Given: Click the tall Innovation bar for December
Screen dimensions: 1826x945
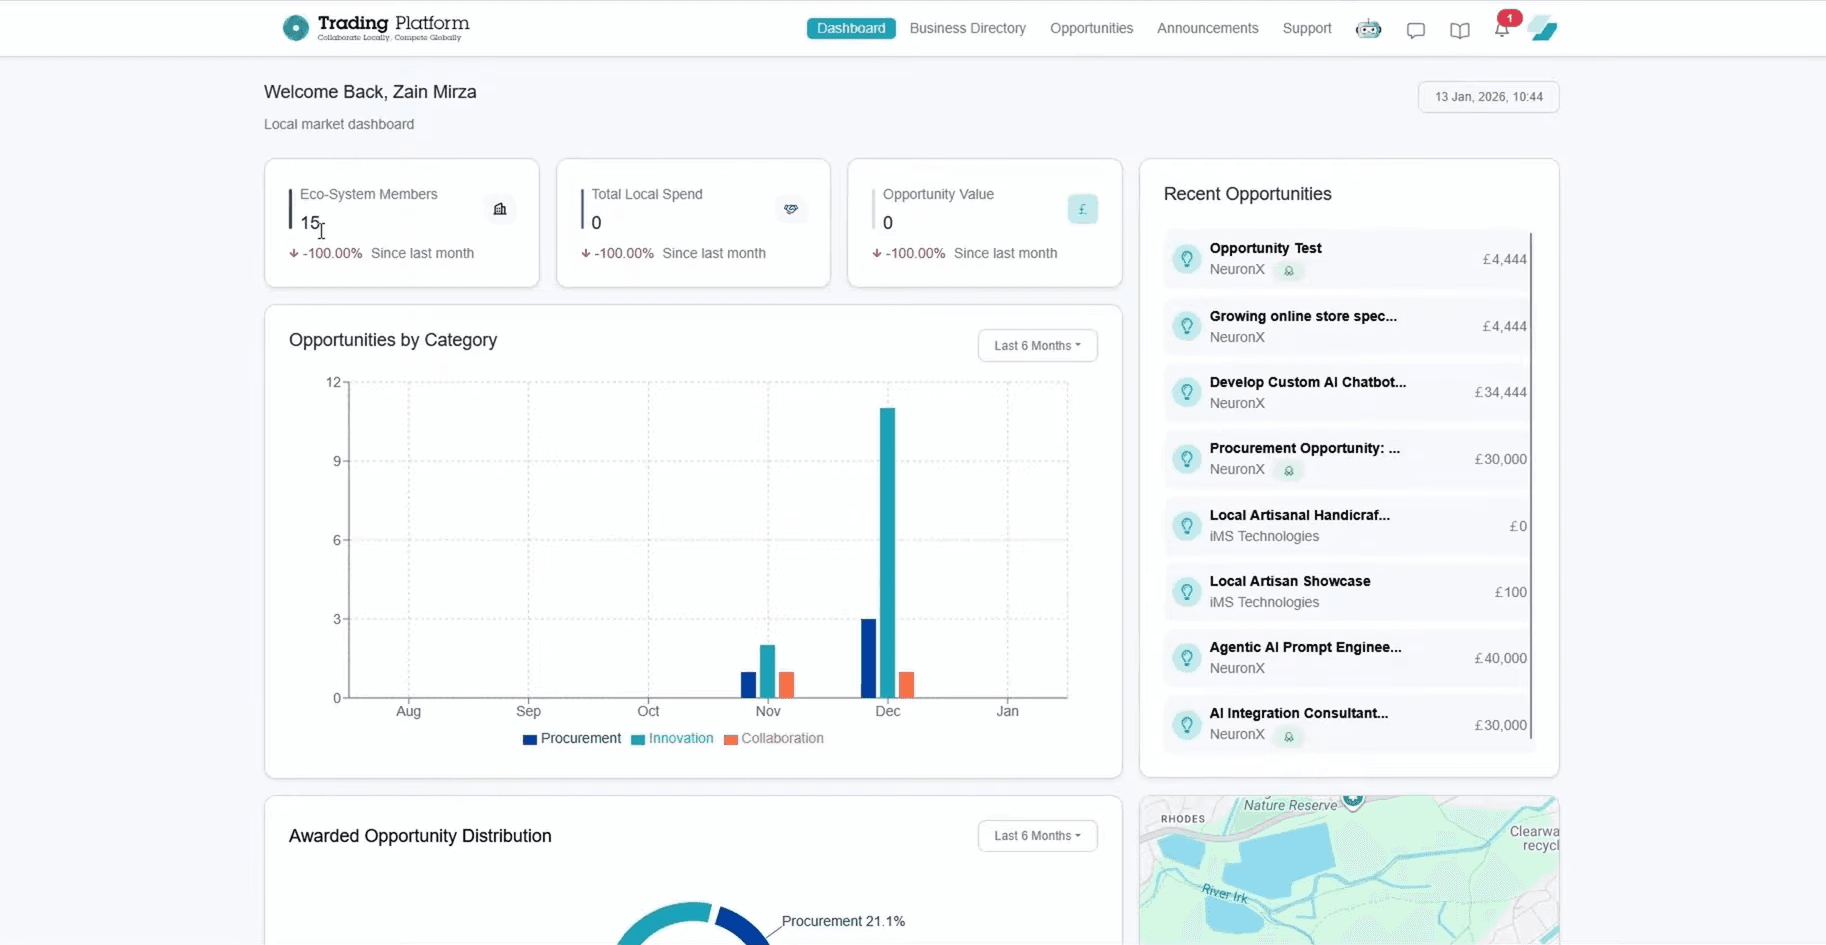Looking at the screenshot, I should click(887, 552).
